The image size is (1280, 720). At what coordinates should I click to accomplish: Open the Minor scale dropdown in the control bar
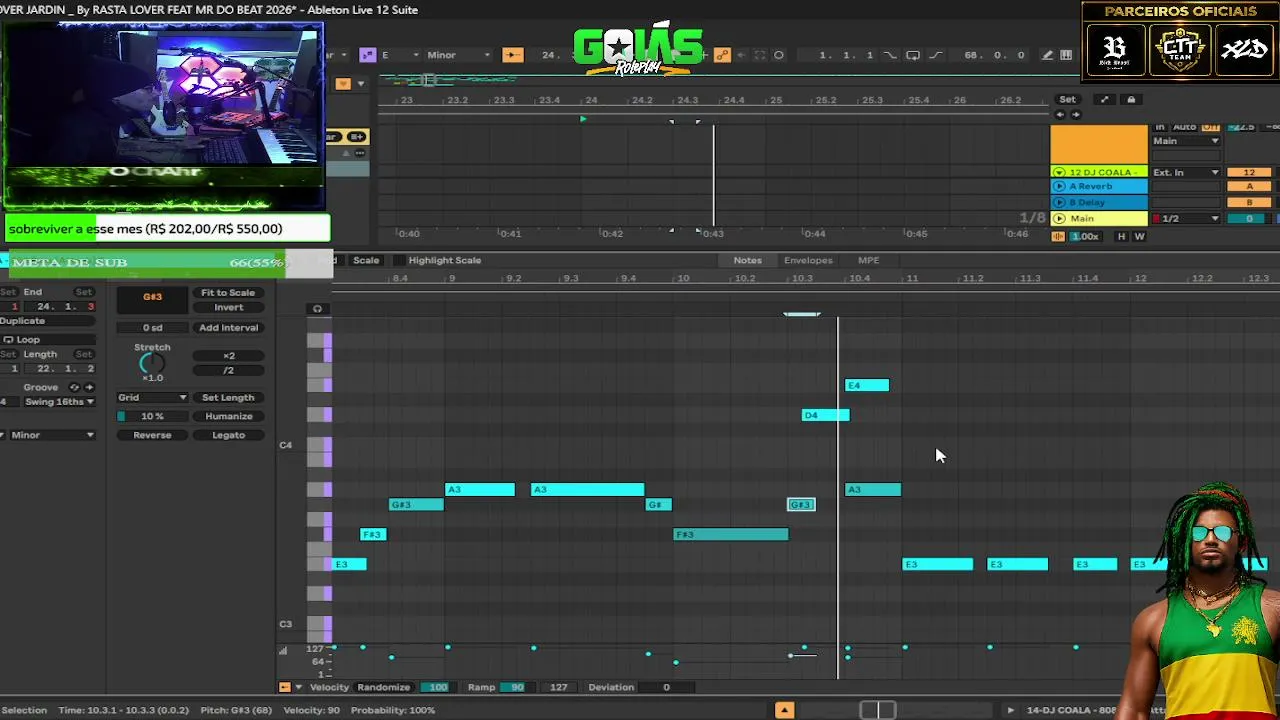click(459, 55)
